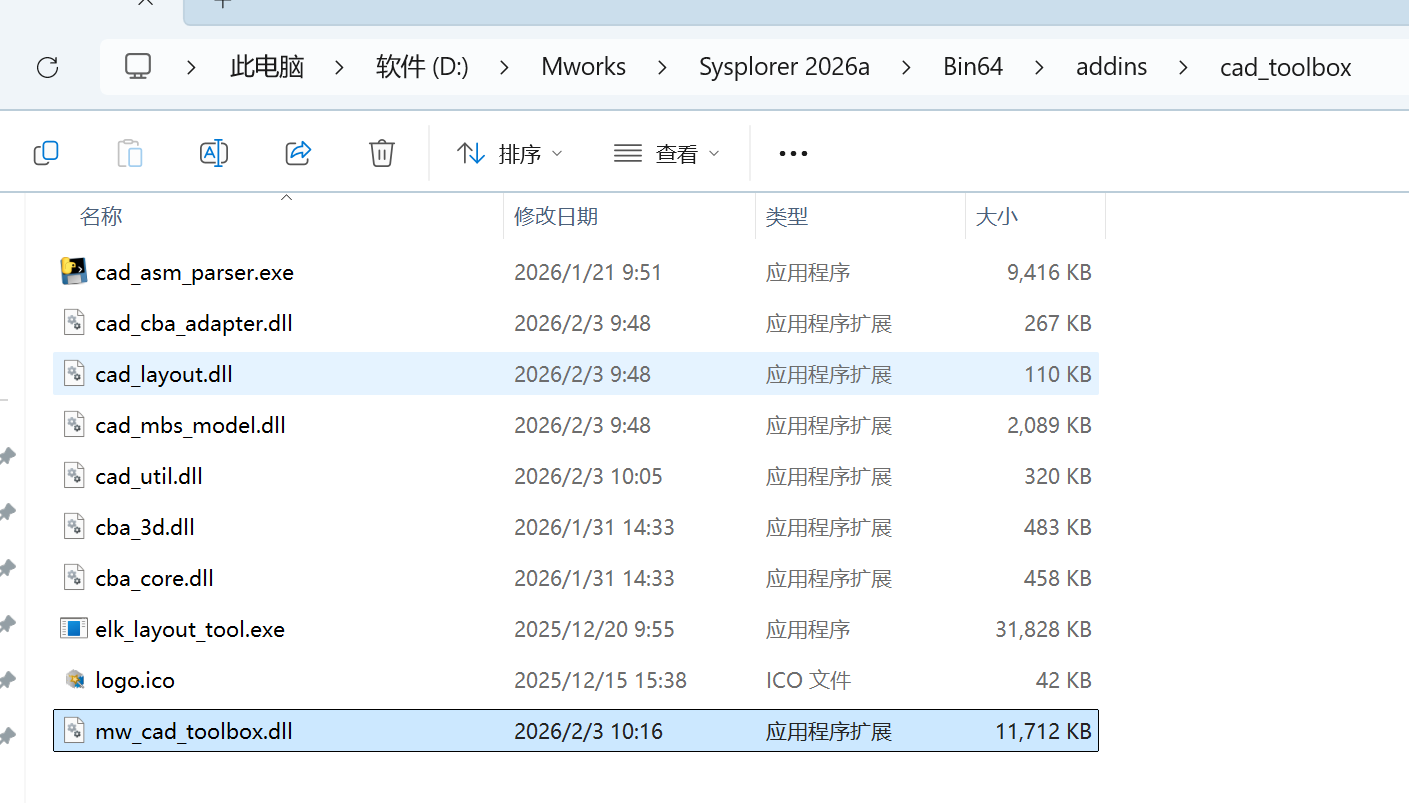Navigate to 软件 (D:) in the address bar
Viewport: 1409px width, 803px height.
tap(422, 67)
